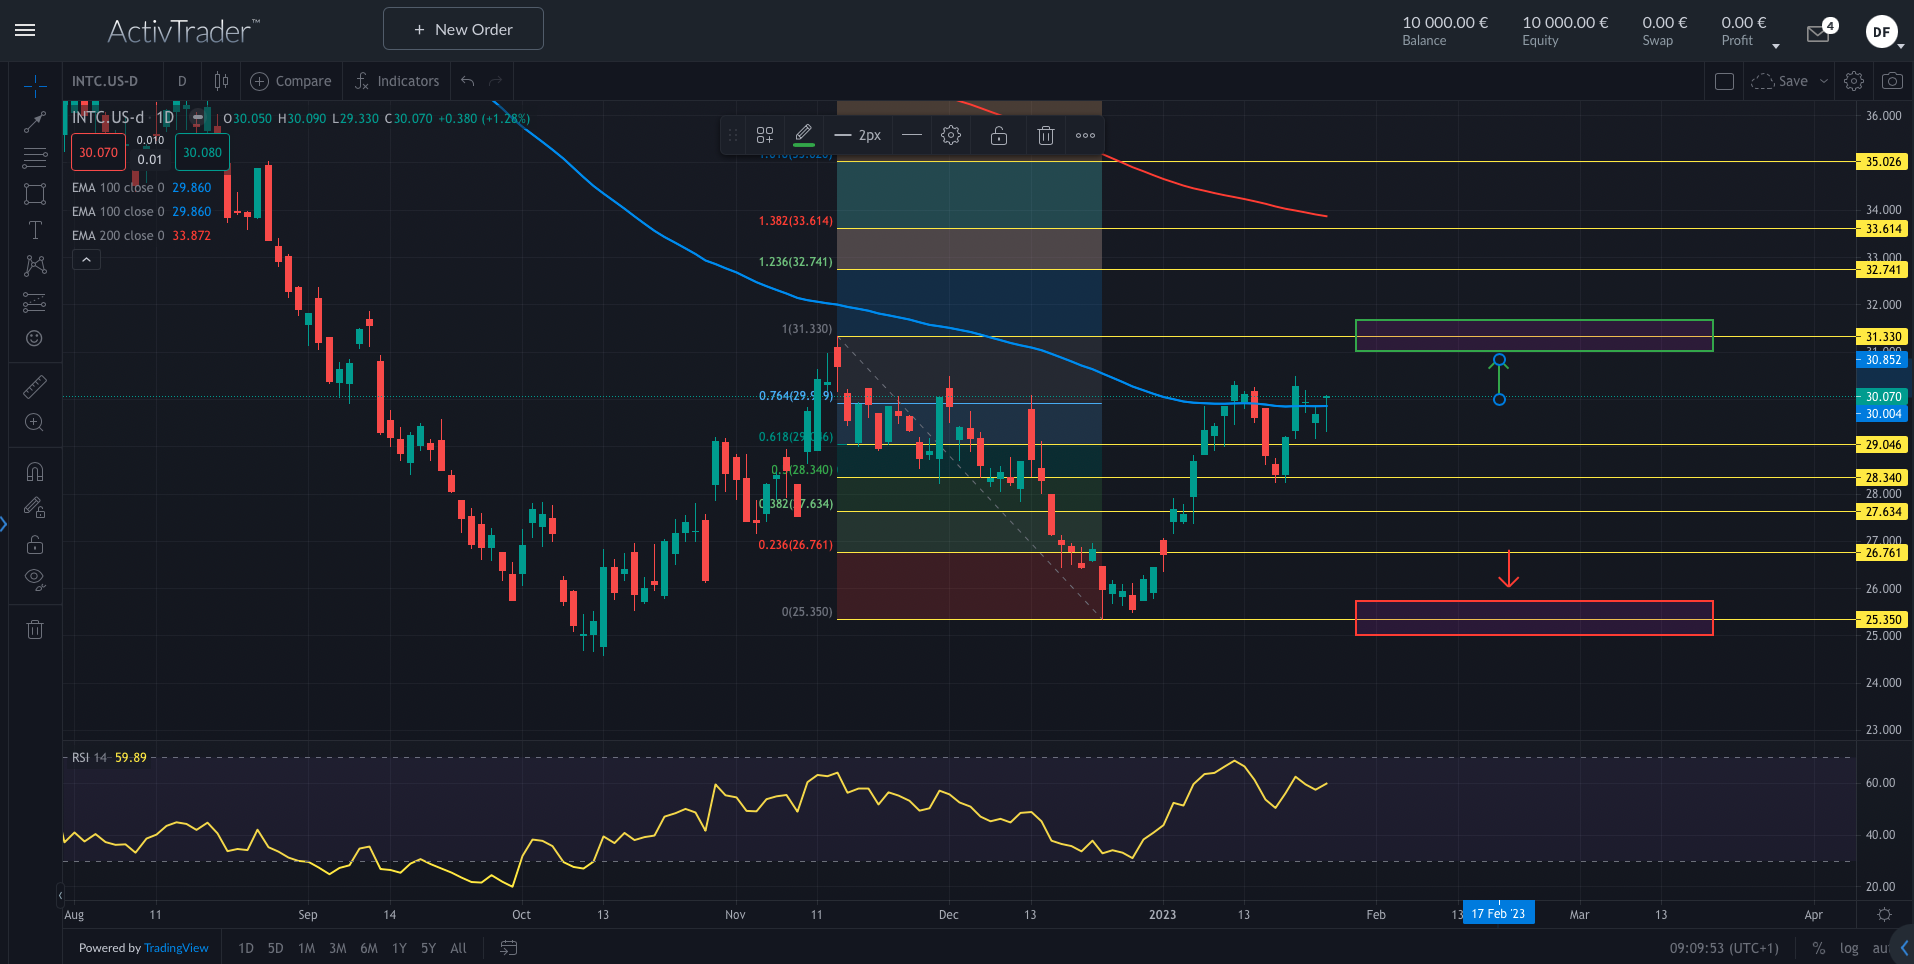Open the measure ruler tool

tap(34, 385)
